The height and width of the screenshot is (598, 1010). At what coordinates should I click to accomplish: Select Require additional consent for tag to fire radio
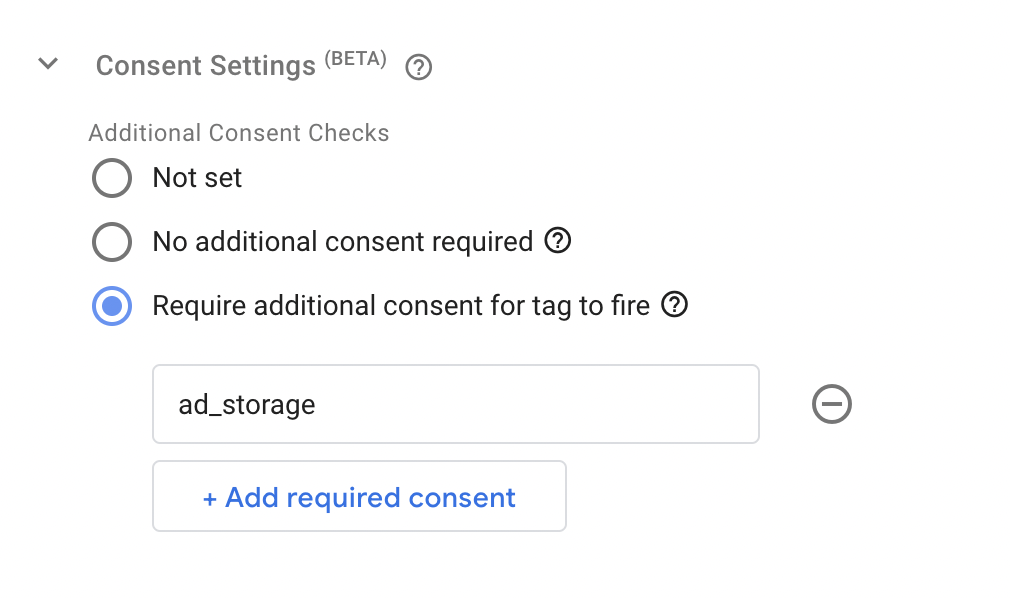112,306
